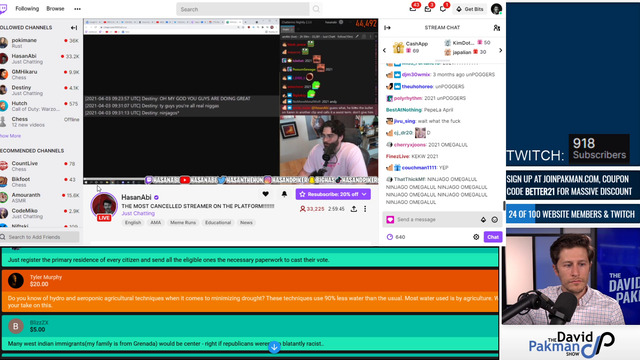The height and width of the screenshot is (360, 640).
Task: Open CodeMiko recommended channel
Action: click(40, 213)
